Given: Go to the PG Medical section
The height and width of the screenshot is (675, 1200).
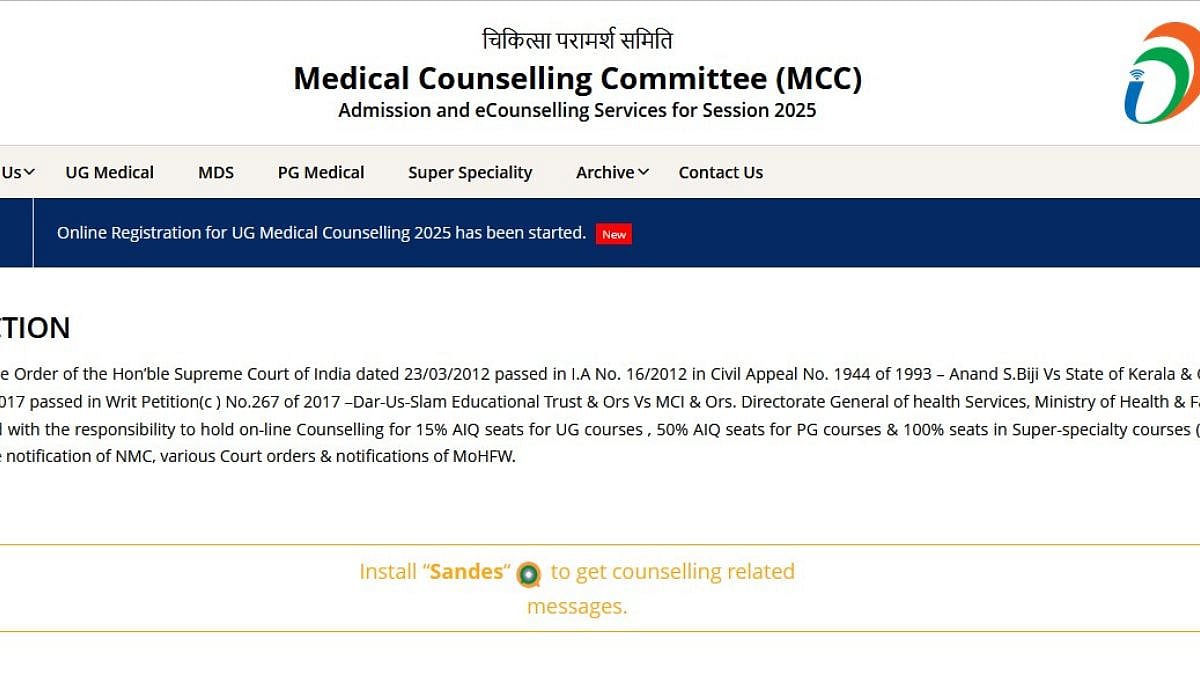Looking at the screenshot, I should pyautogui.click(x=321, y=172).
